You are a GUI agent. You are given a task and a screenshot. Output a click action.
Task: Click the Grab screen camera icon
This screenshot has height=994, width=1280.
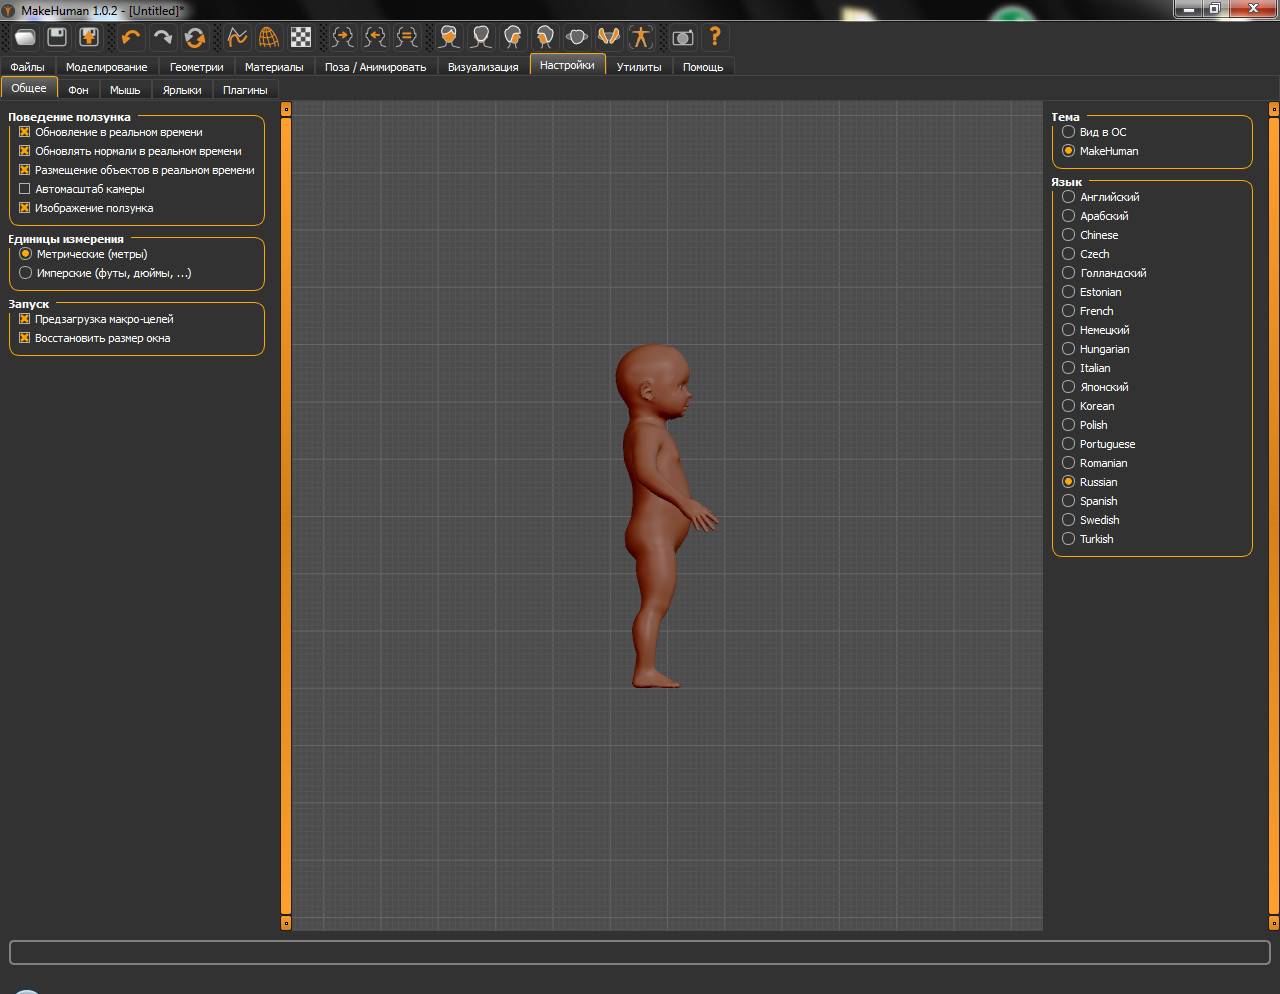coord(683,37)
